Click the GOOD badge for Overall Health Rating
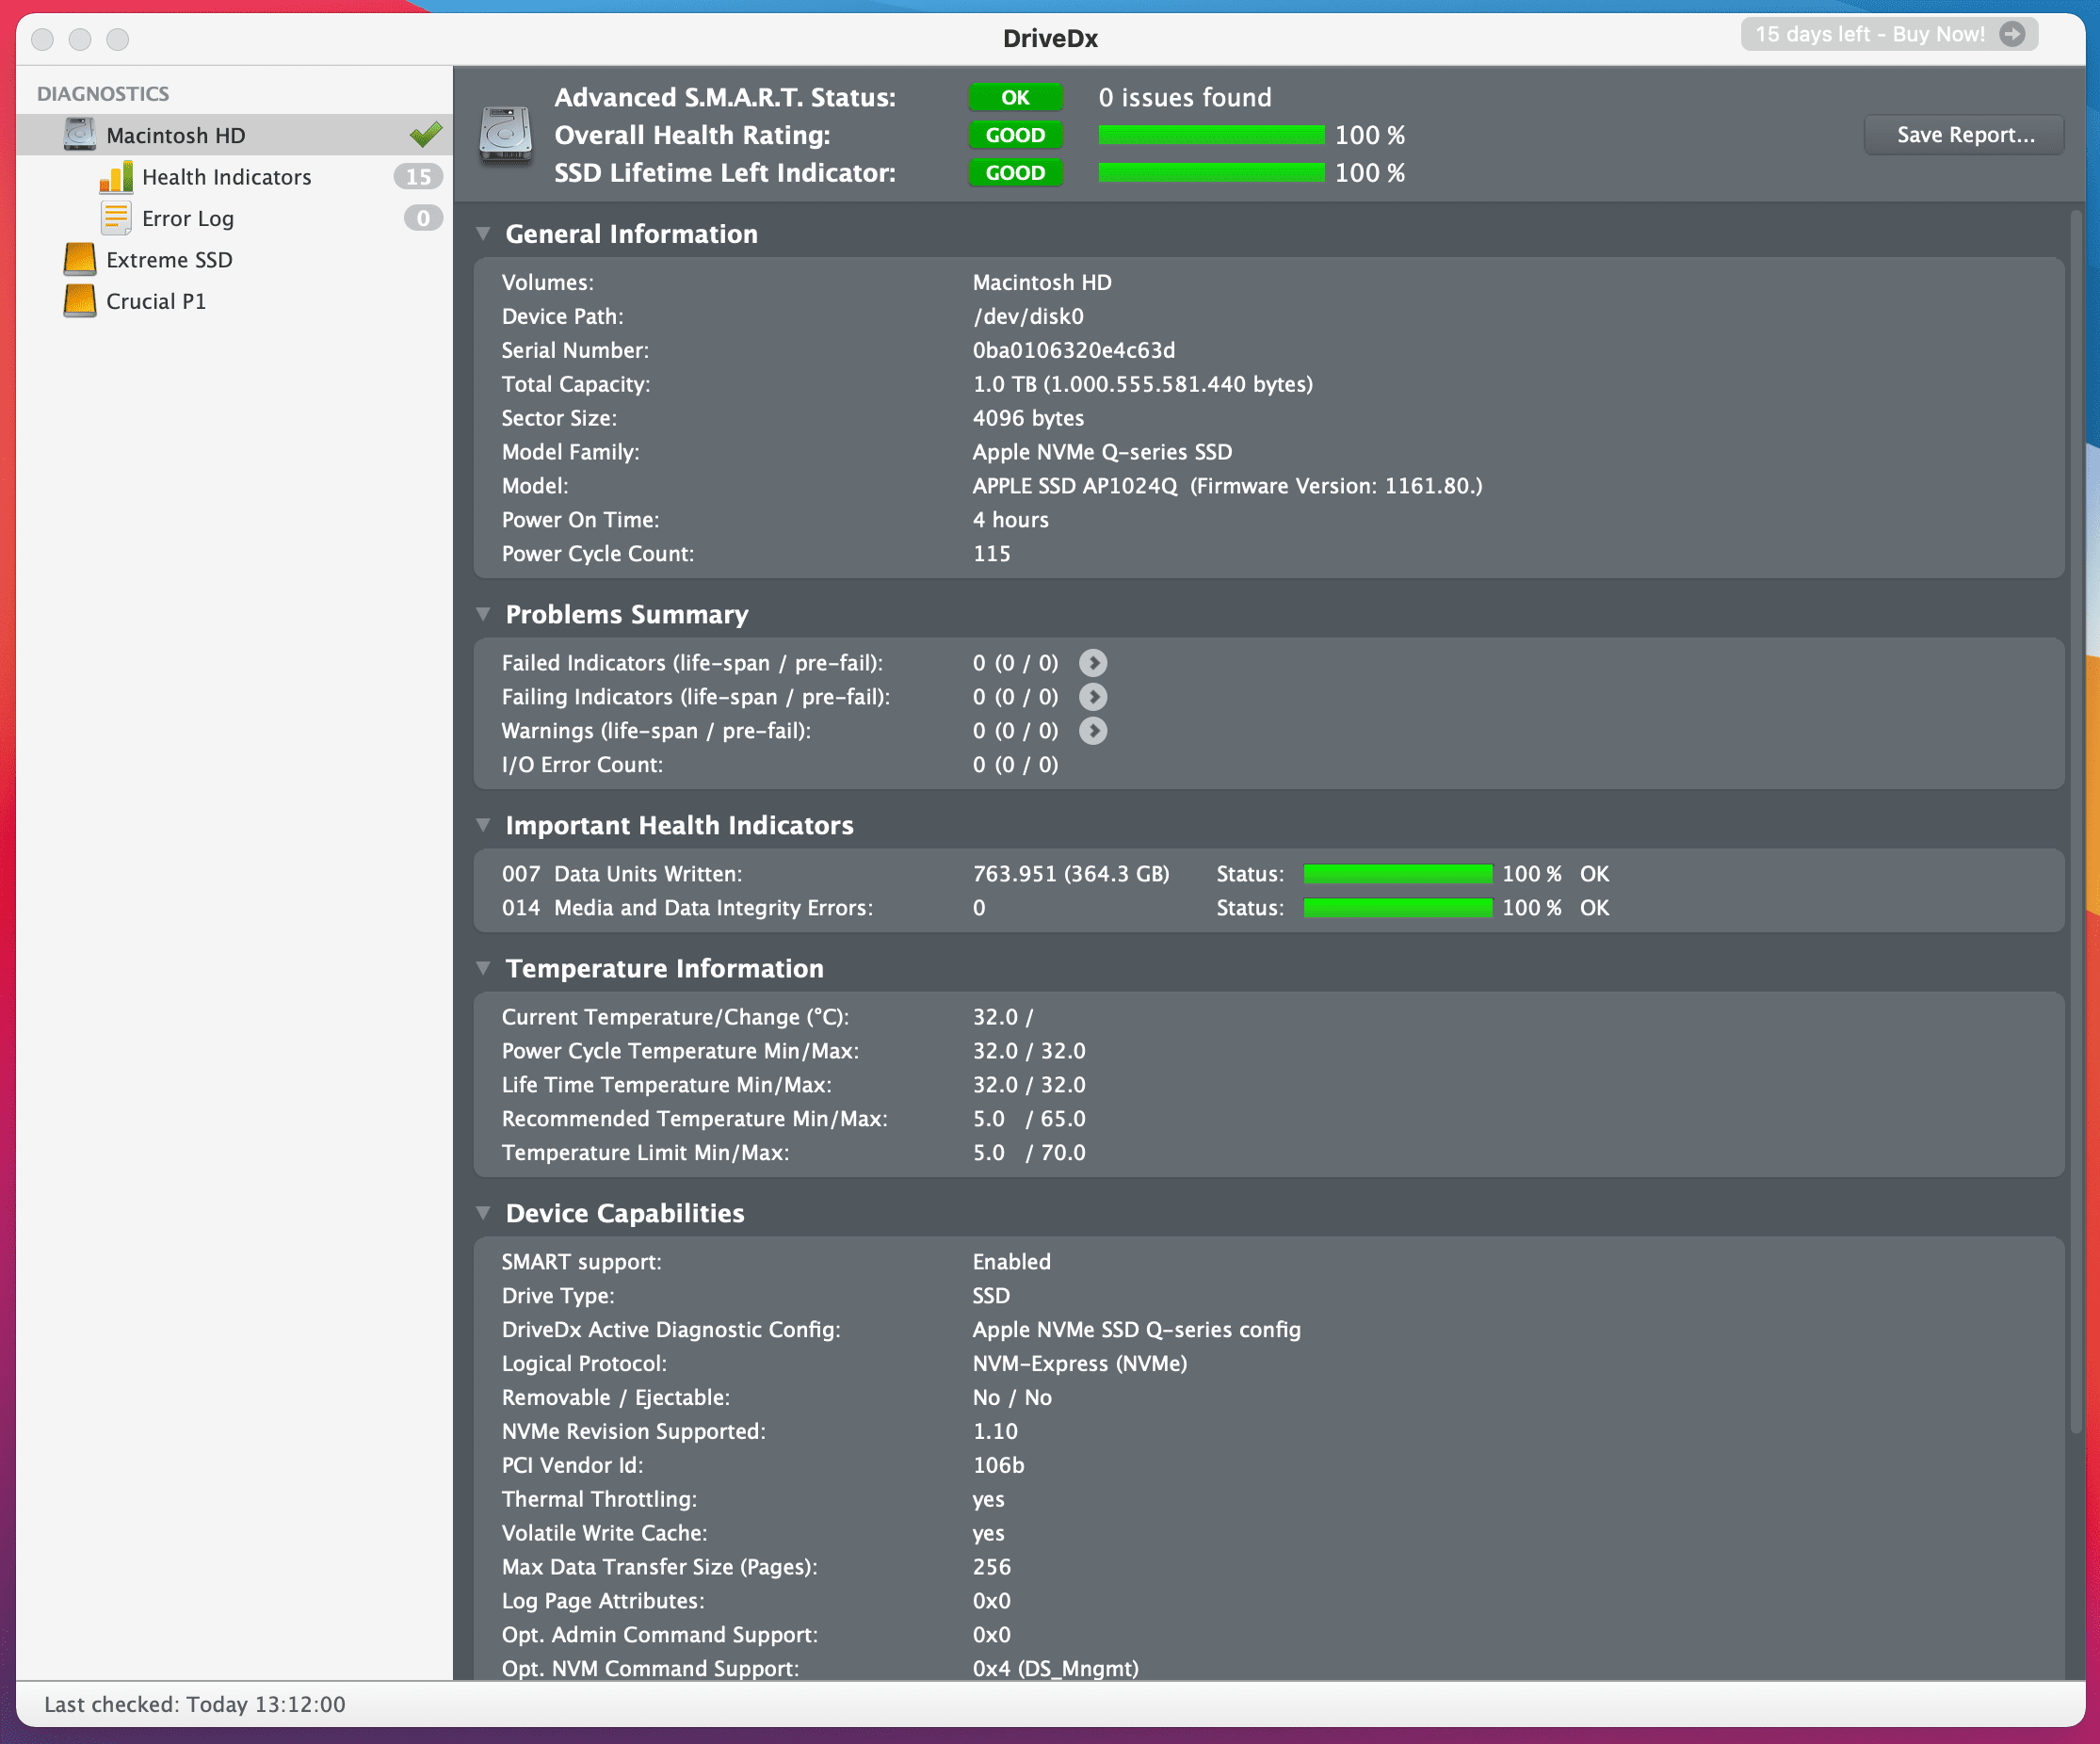Screen dimensions: 2100x1744 [x=1015, y=135]
